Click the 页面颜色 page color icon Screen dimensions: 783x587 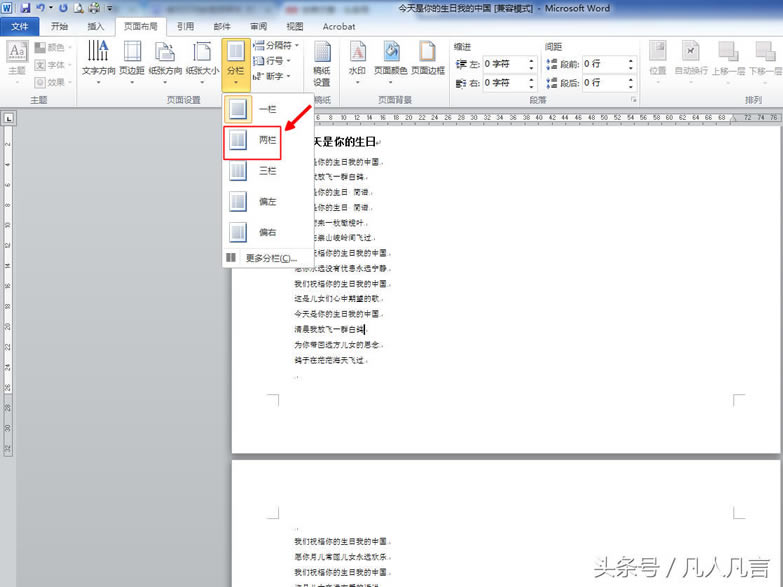(x=390, y=58)
